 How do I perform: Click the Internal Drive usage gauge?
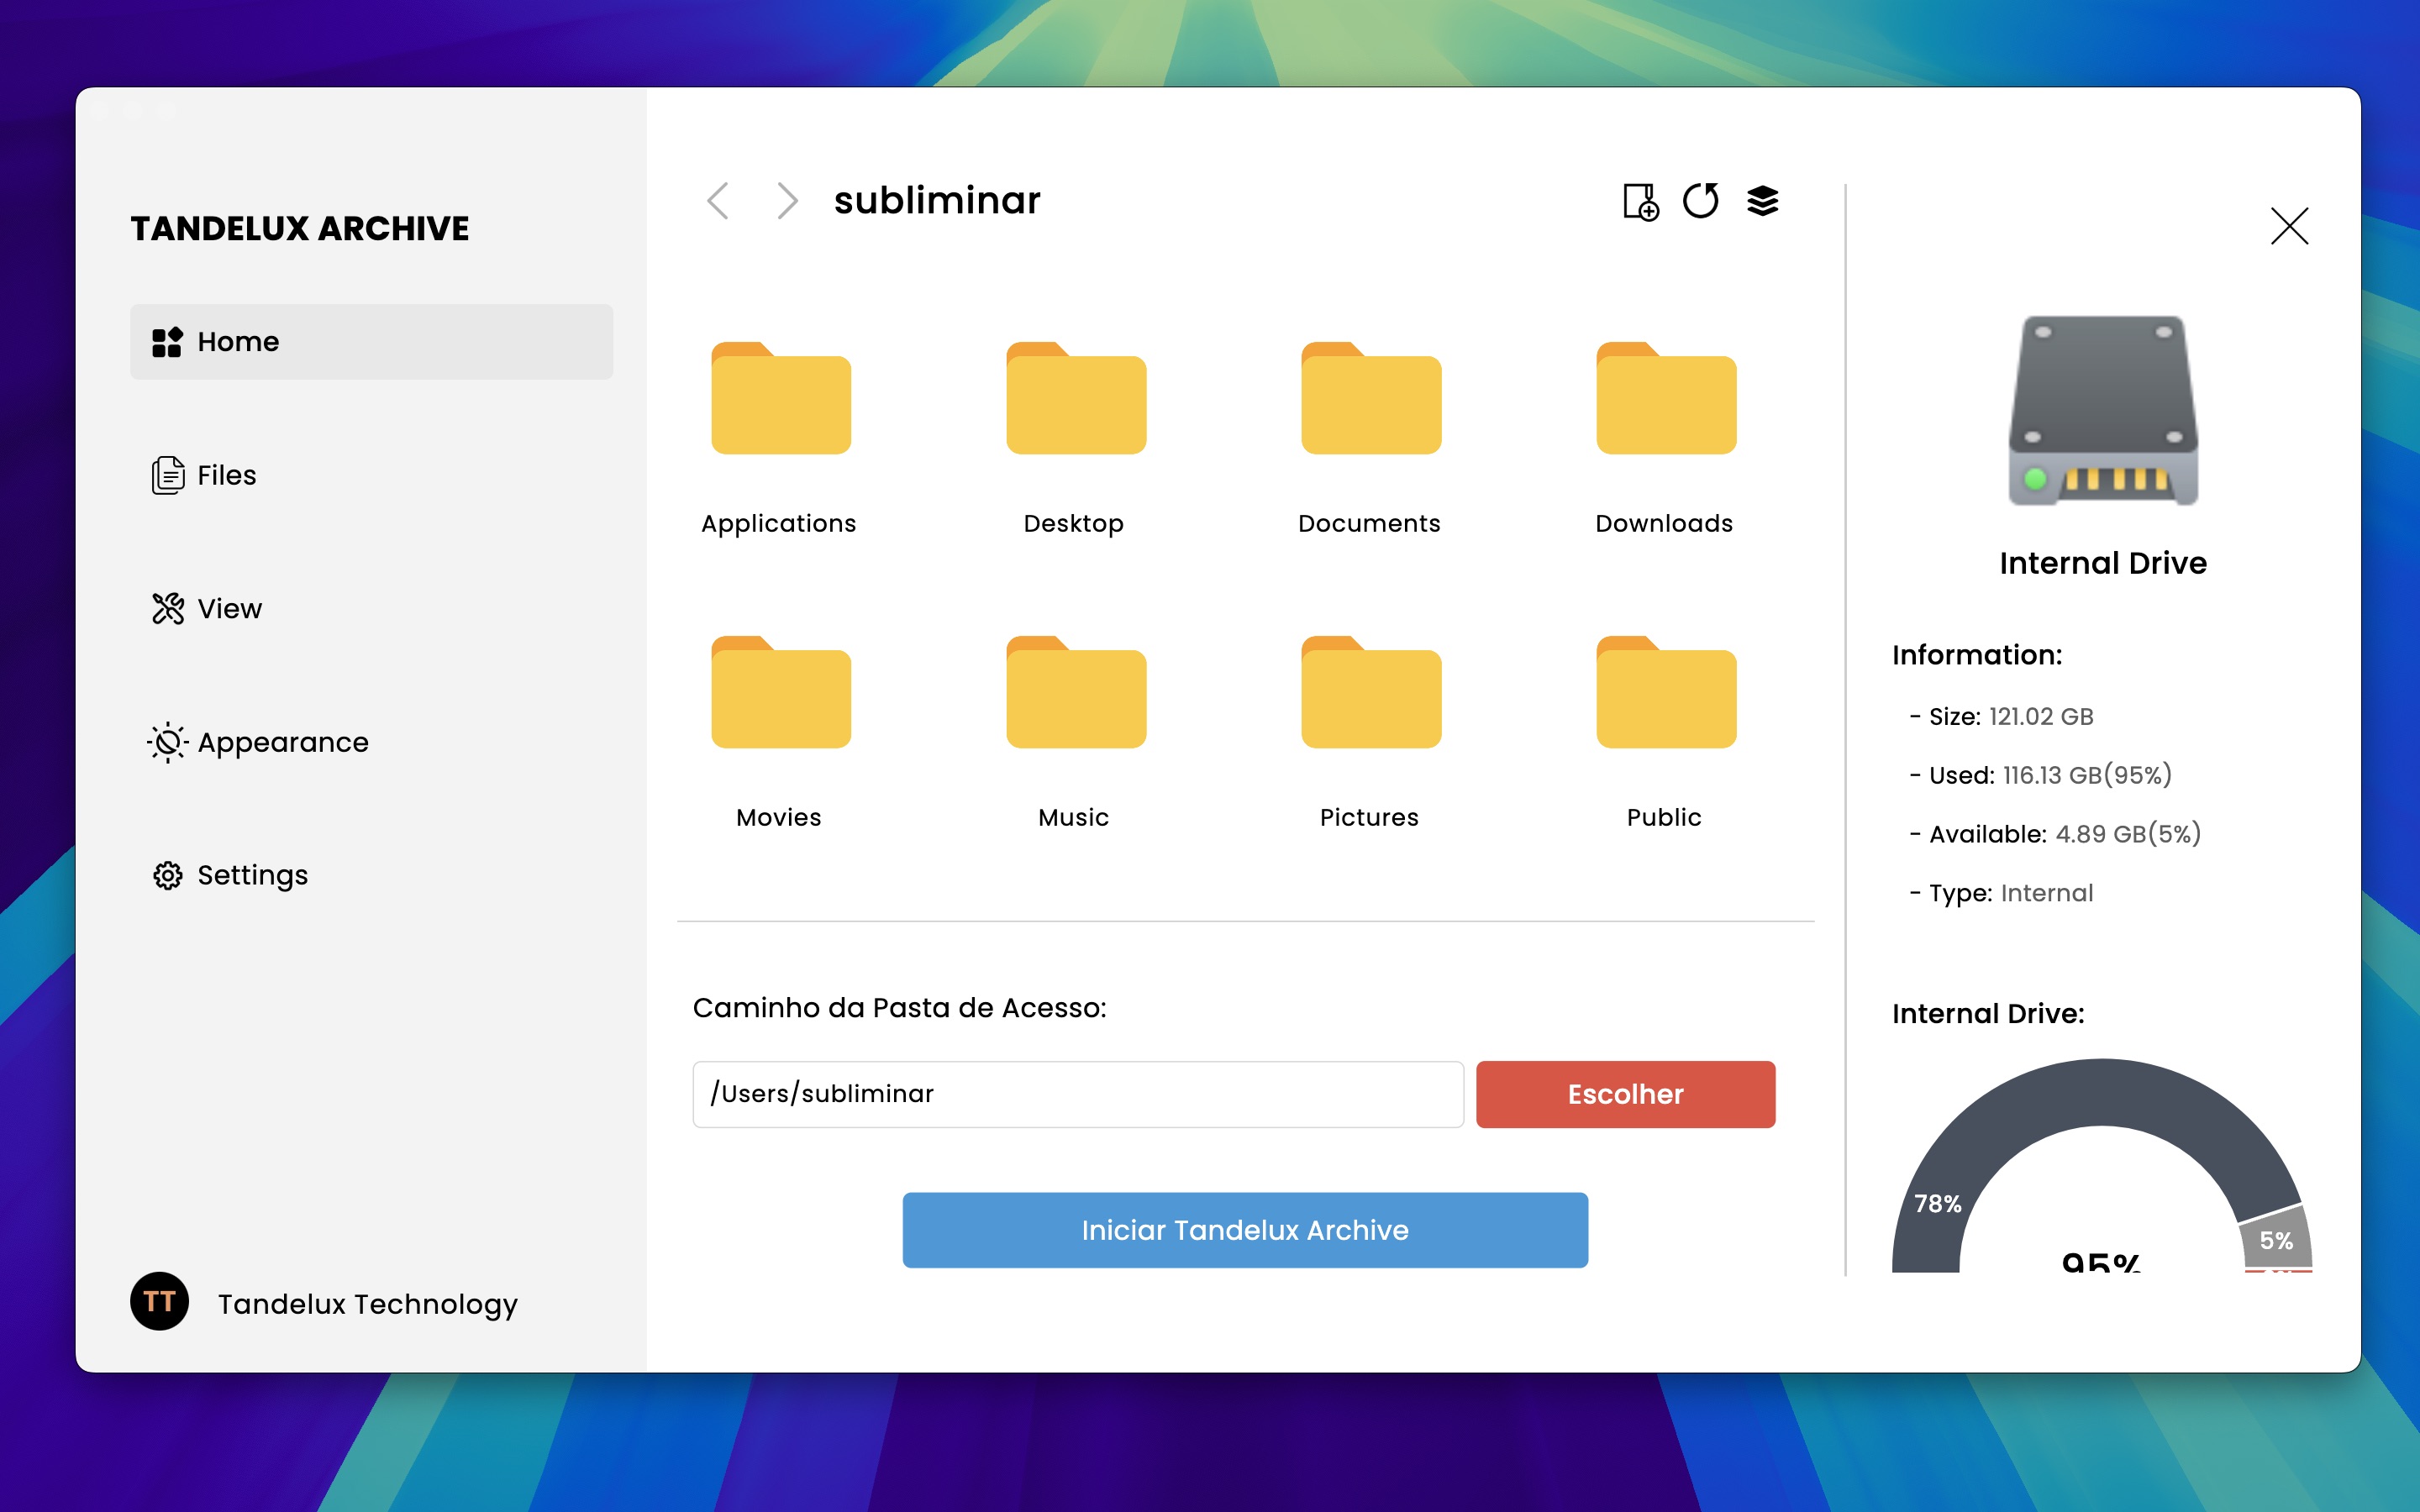(2102, 1166)
